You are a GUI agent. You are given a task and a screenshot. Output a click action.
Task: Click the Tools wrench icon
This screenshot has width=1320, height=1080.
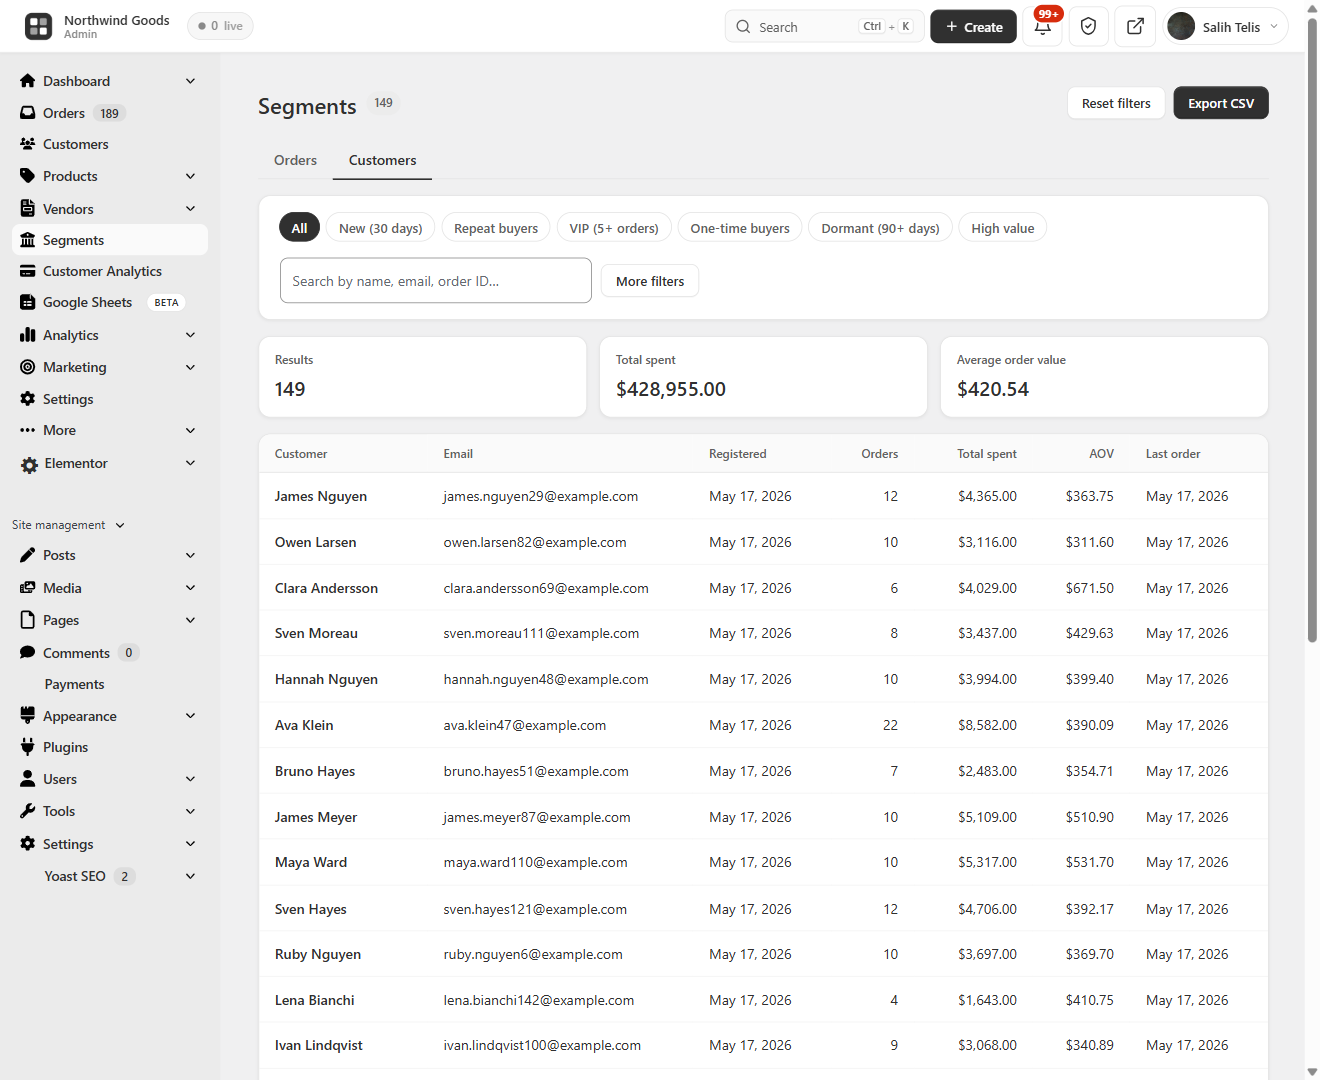click(28, 811)
